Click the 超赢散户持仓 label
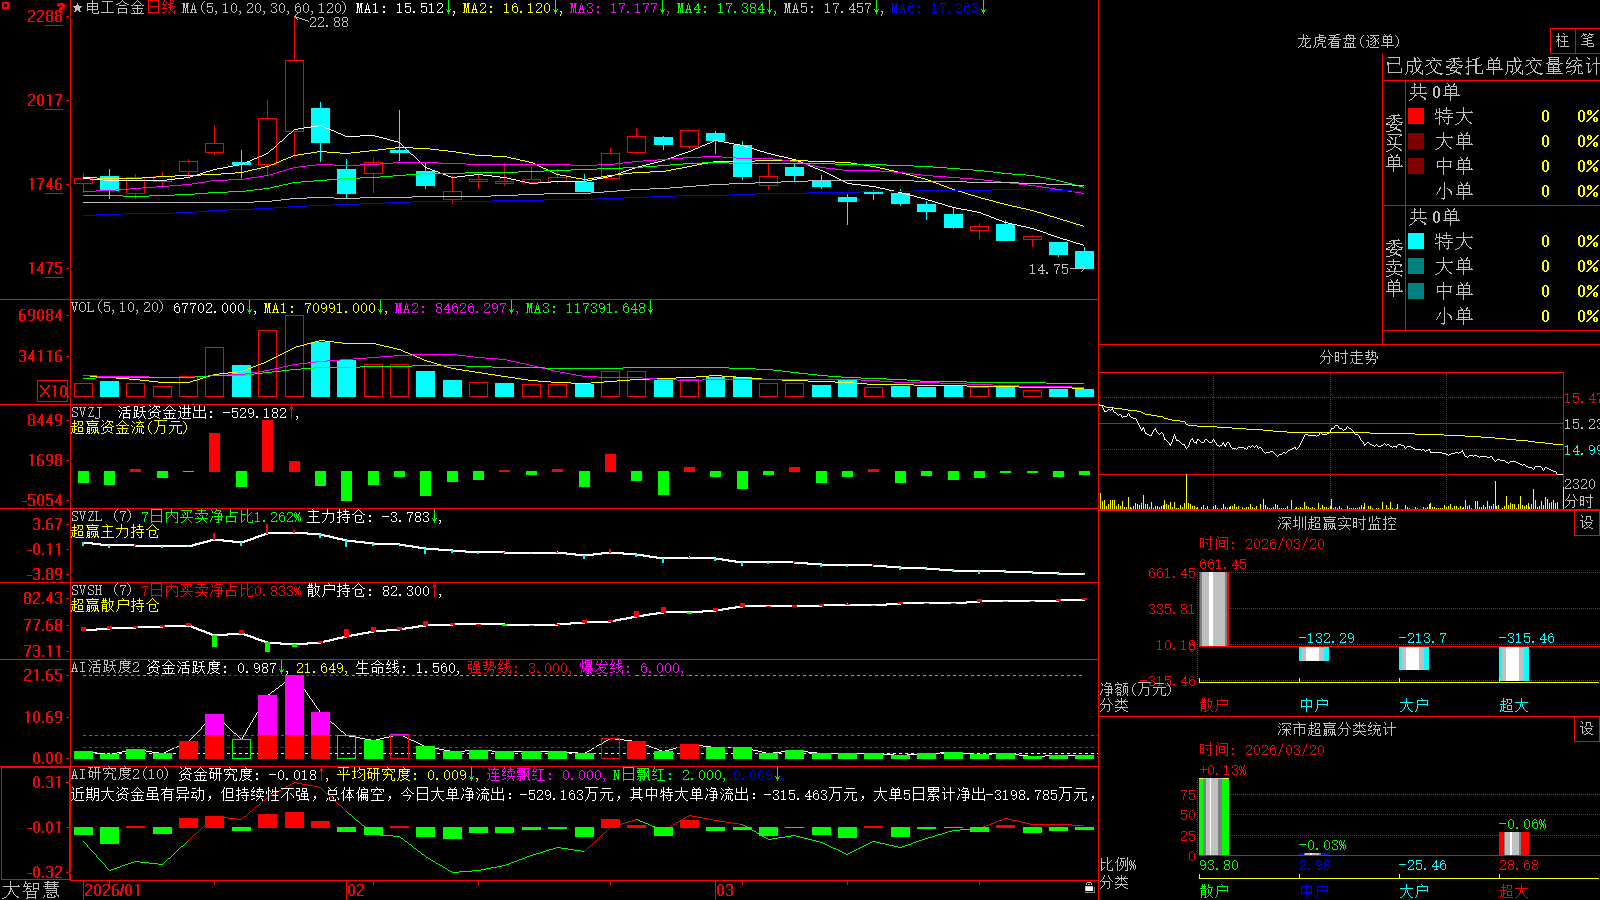1600x900 pixels. [x=115, y=605]
